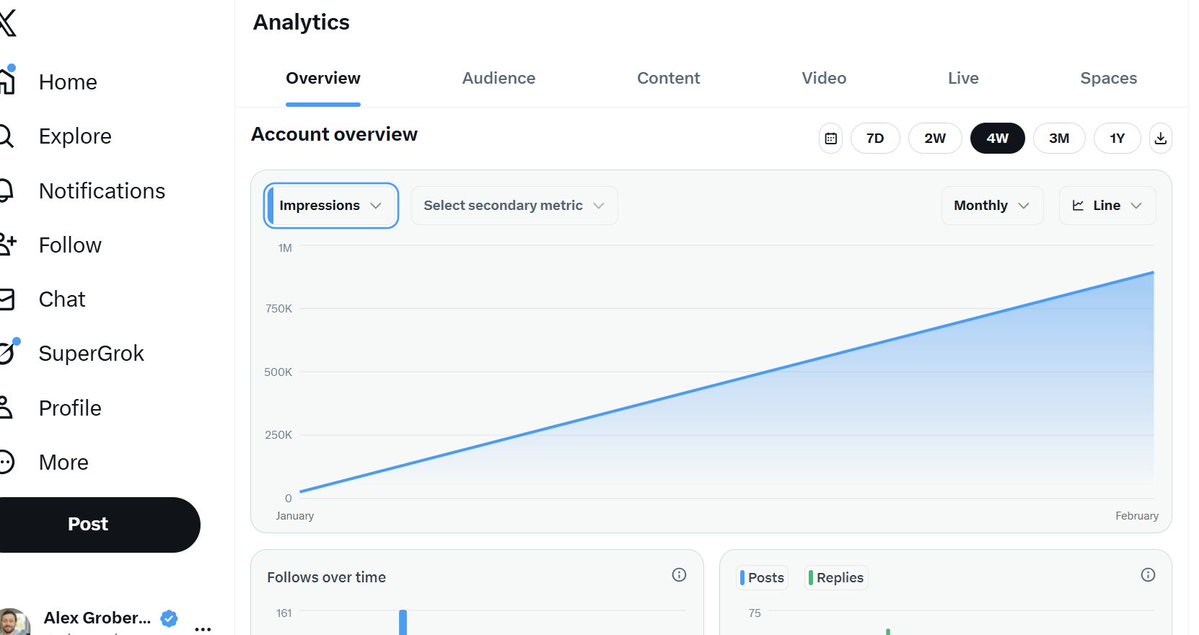Image resolution: width=1199 pixels, height=635 pixels.
Task: Switch to the Overview tab
Action: click(323, 78)
